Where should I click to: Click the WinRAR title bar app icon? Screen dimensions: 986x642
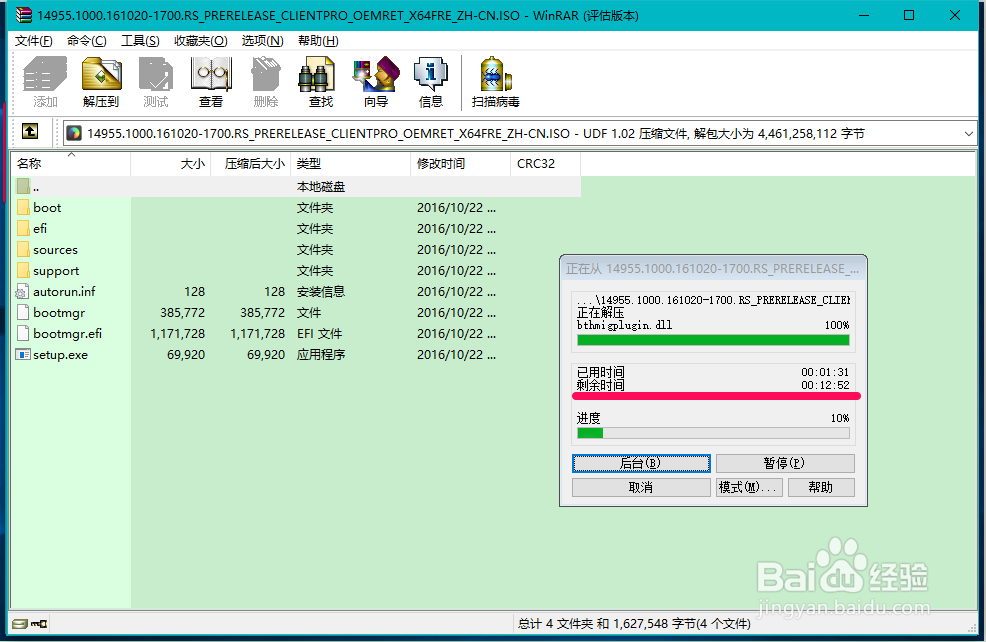[x=23, y=14]
